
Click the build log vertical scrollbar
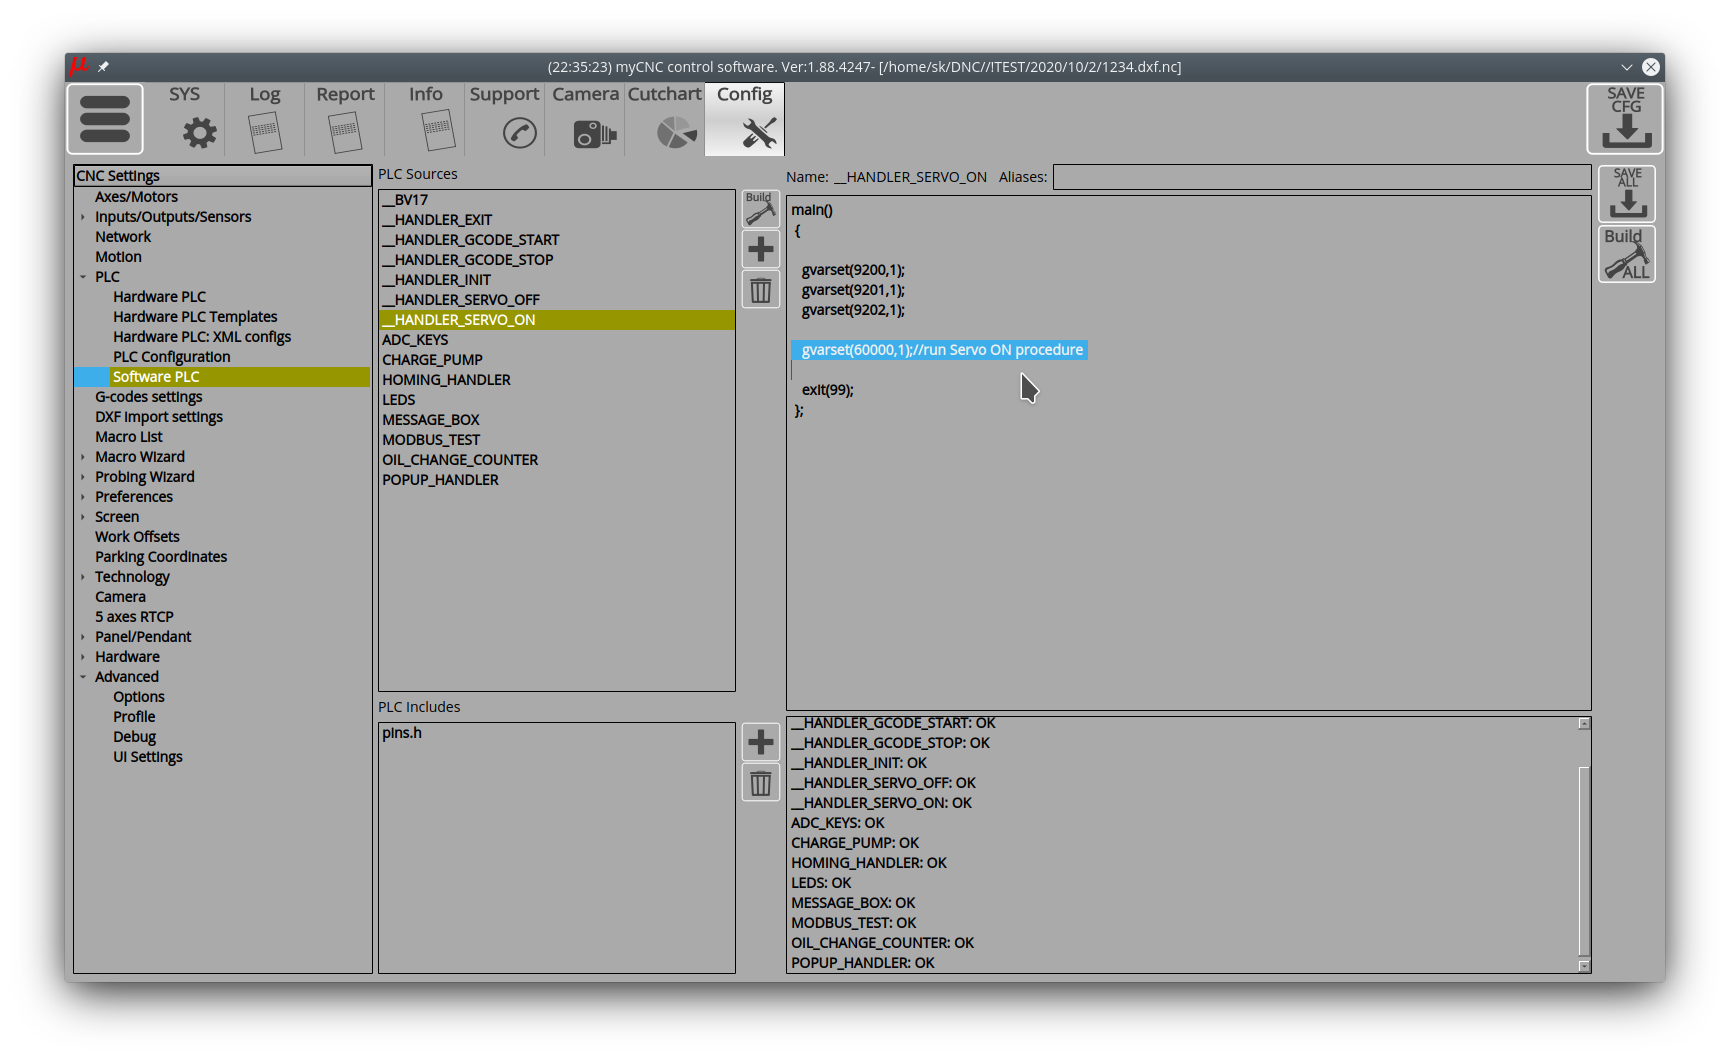pos(1584,860)
